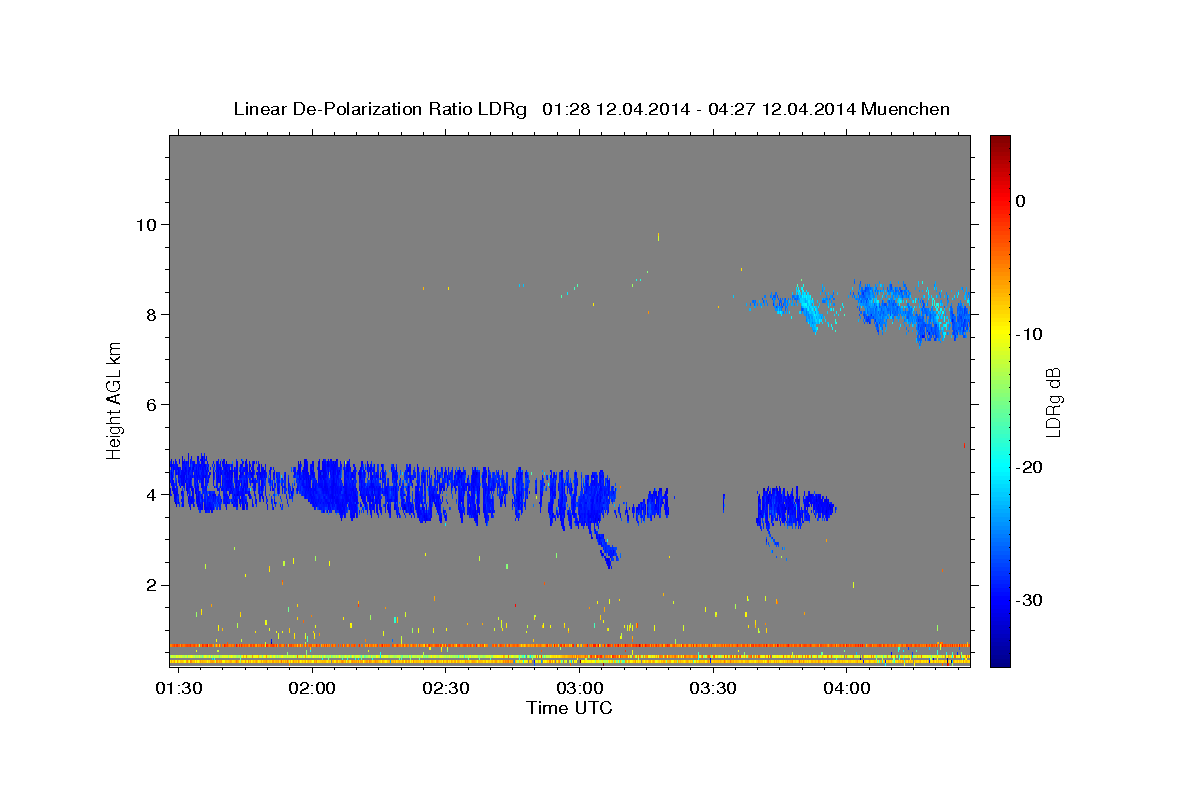
Task: Click the 'Muenchen' location text in the title
Action: [905, 109]
